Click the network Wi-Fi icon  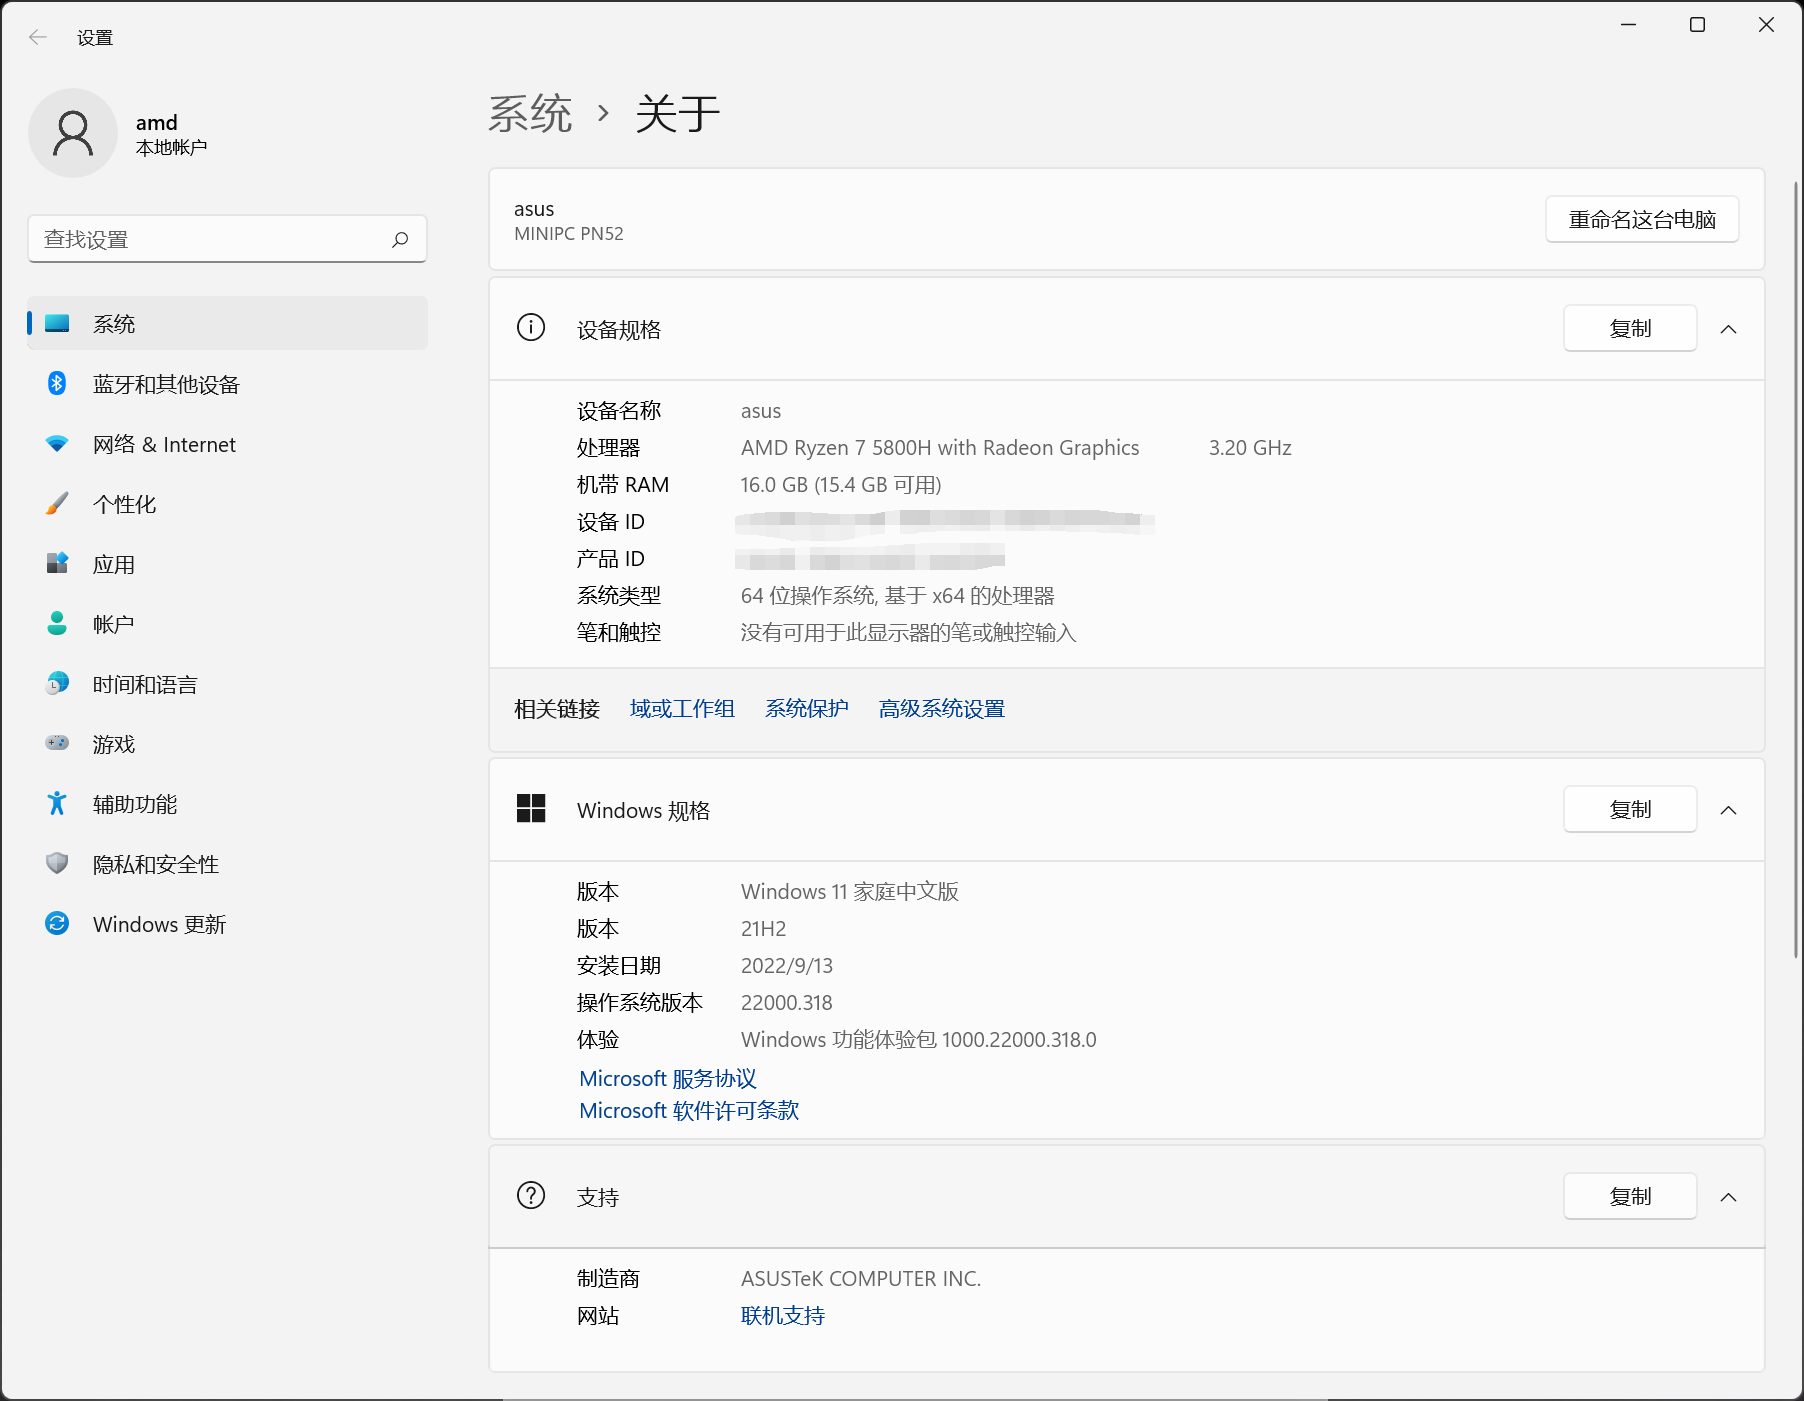pos(57,443)
